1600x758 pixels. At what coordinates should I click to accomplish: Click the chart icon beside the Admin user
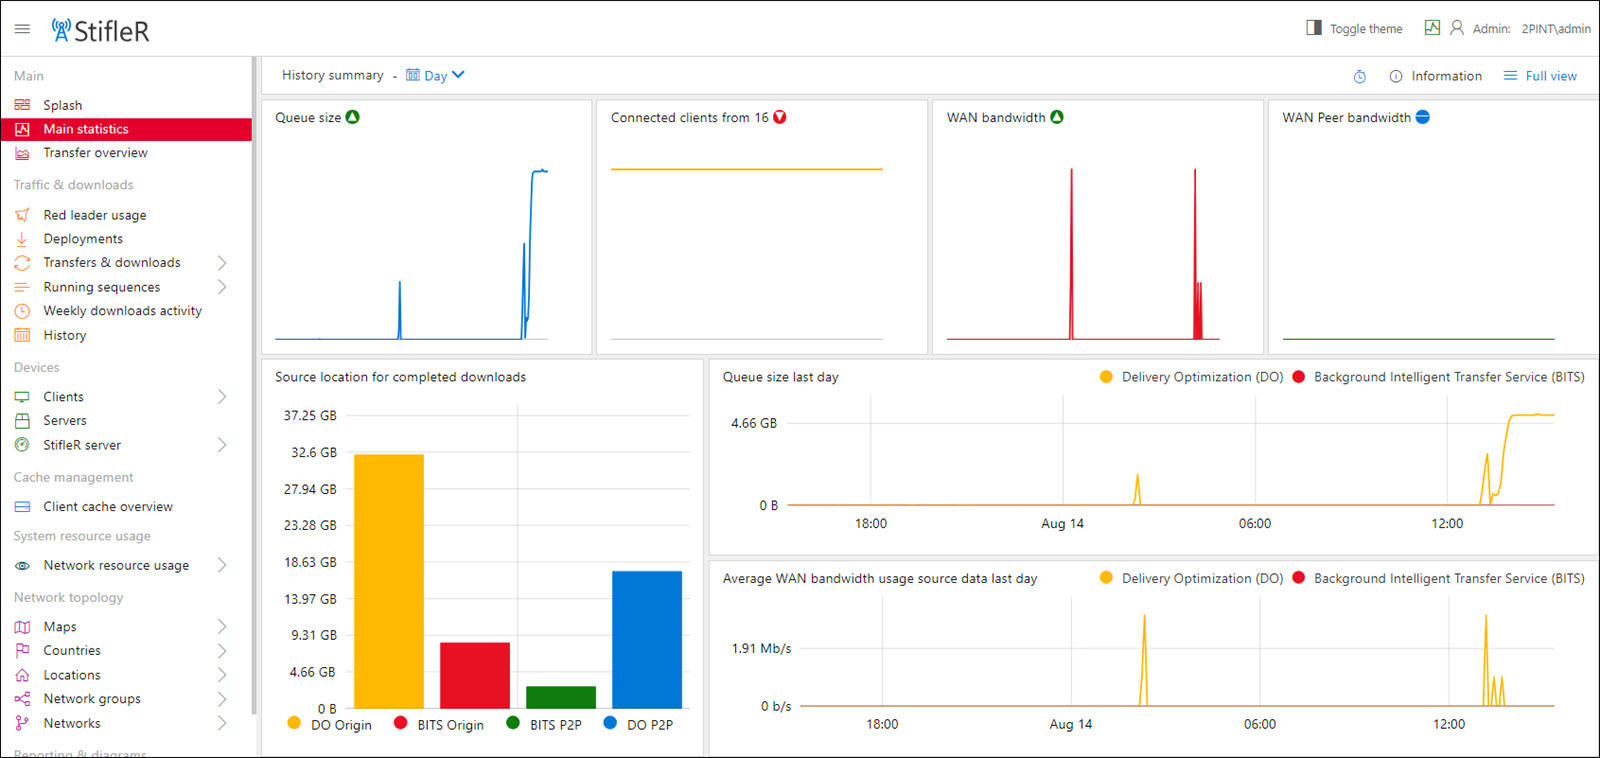[1432, 28]
